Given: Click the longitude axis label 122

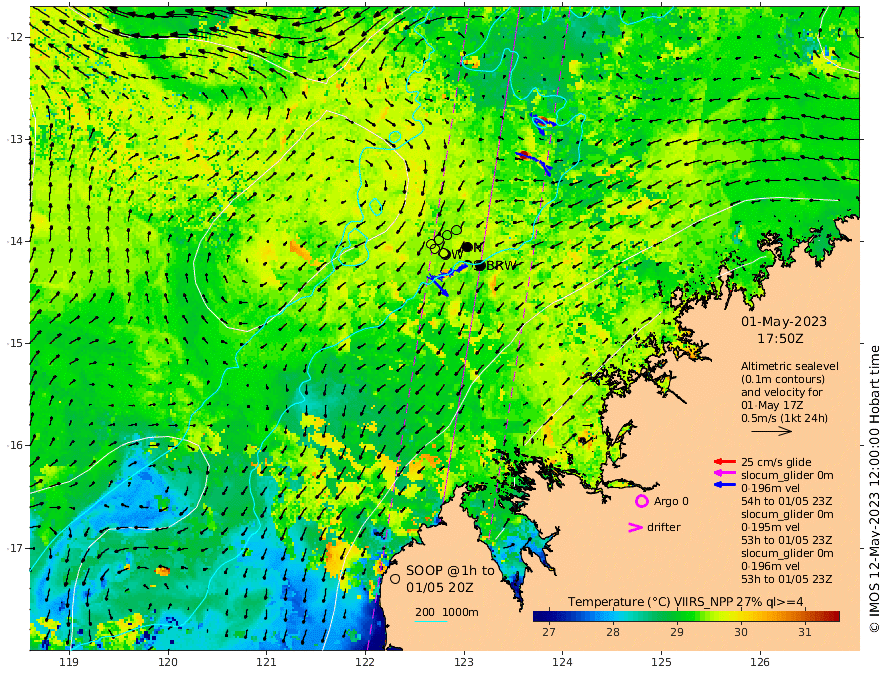Looking at the screenshot, I should [x=365, y=662].
